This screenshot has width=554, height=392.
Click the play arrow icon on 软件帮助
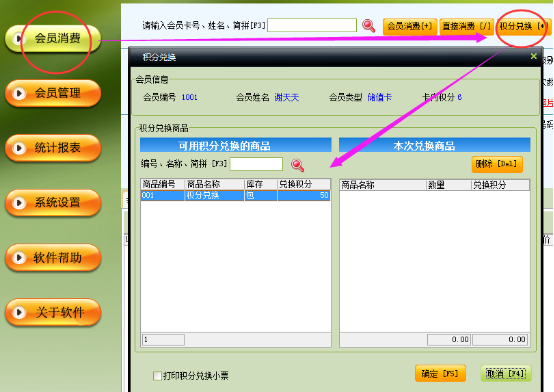19,258
